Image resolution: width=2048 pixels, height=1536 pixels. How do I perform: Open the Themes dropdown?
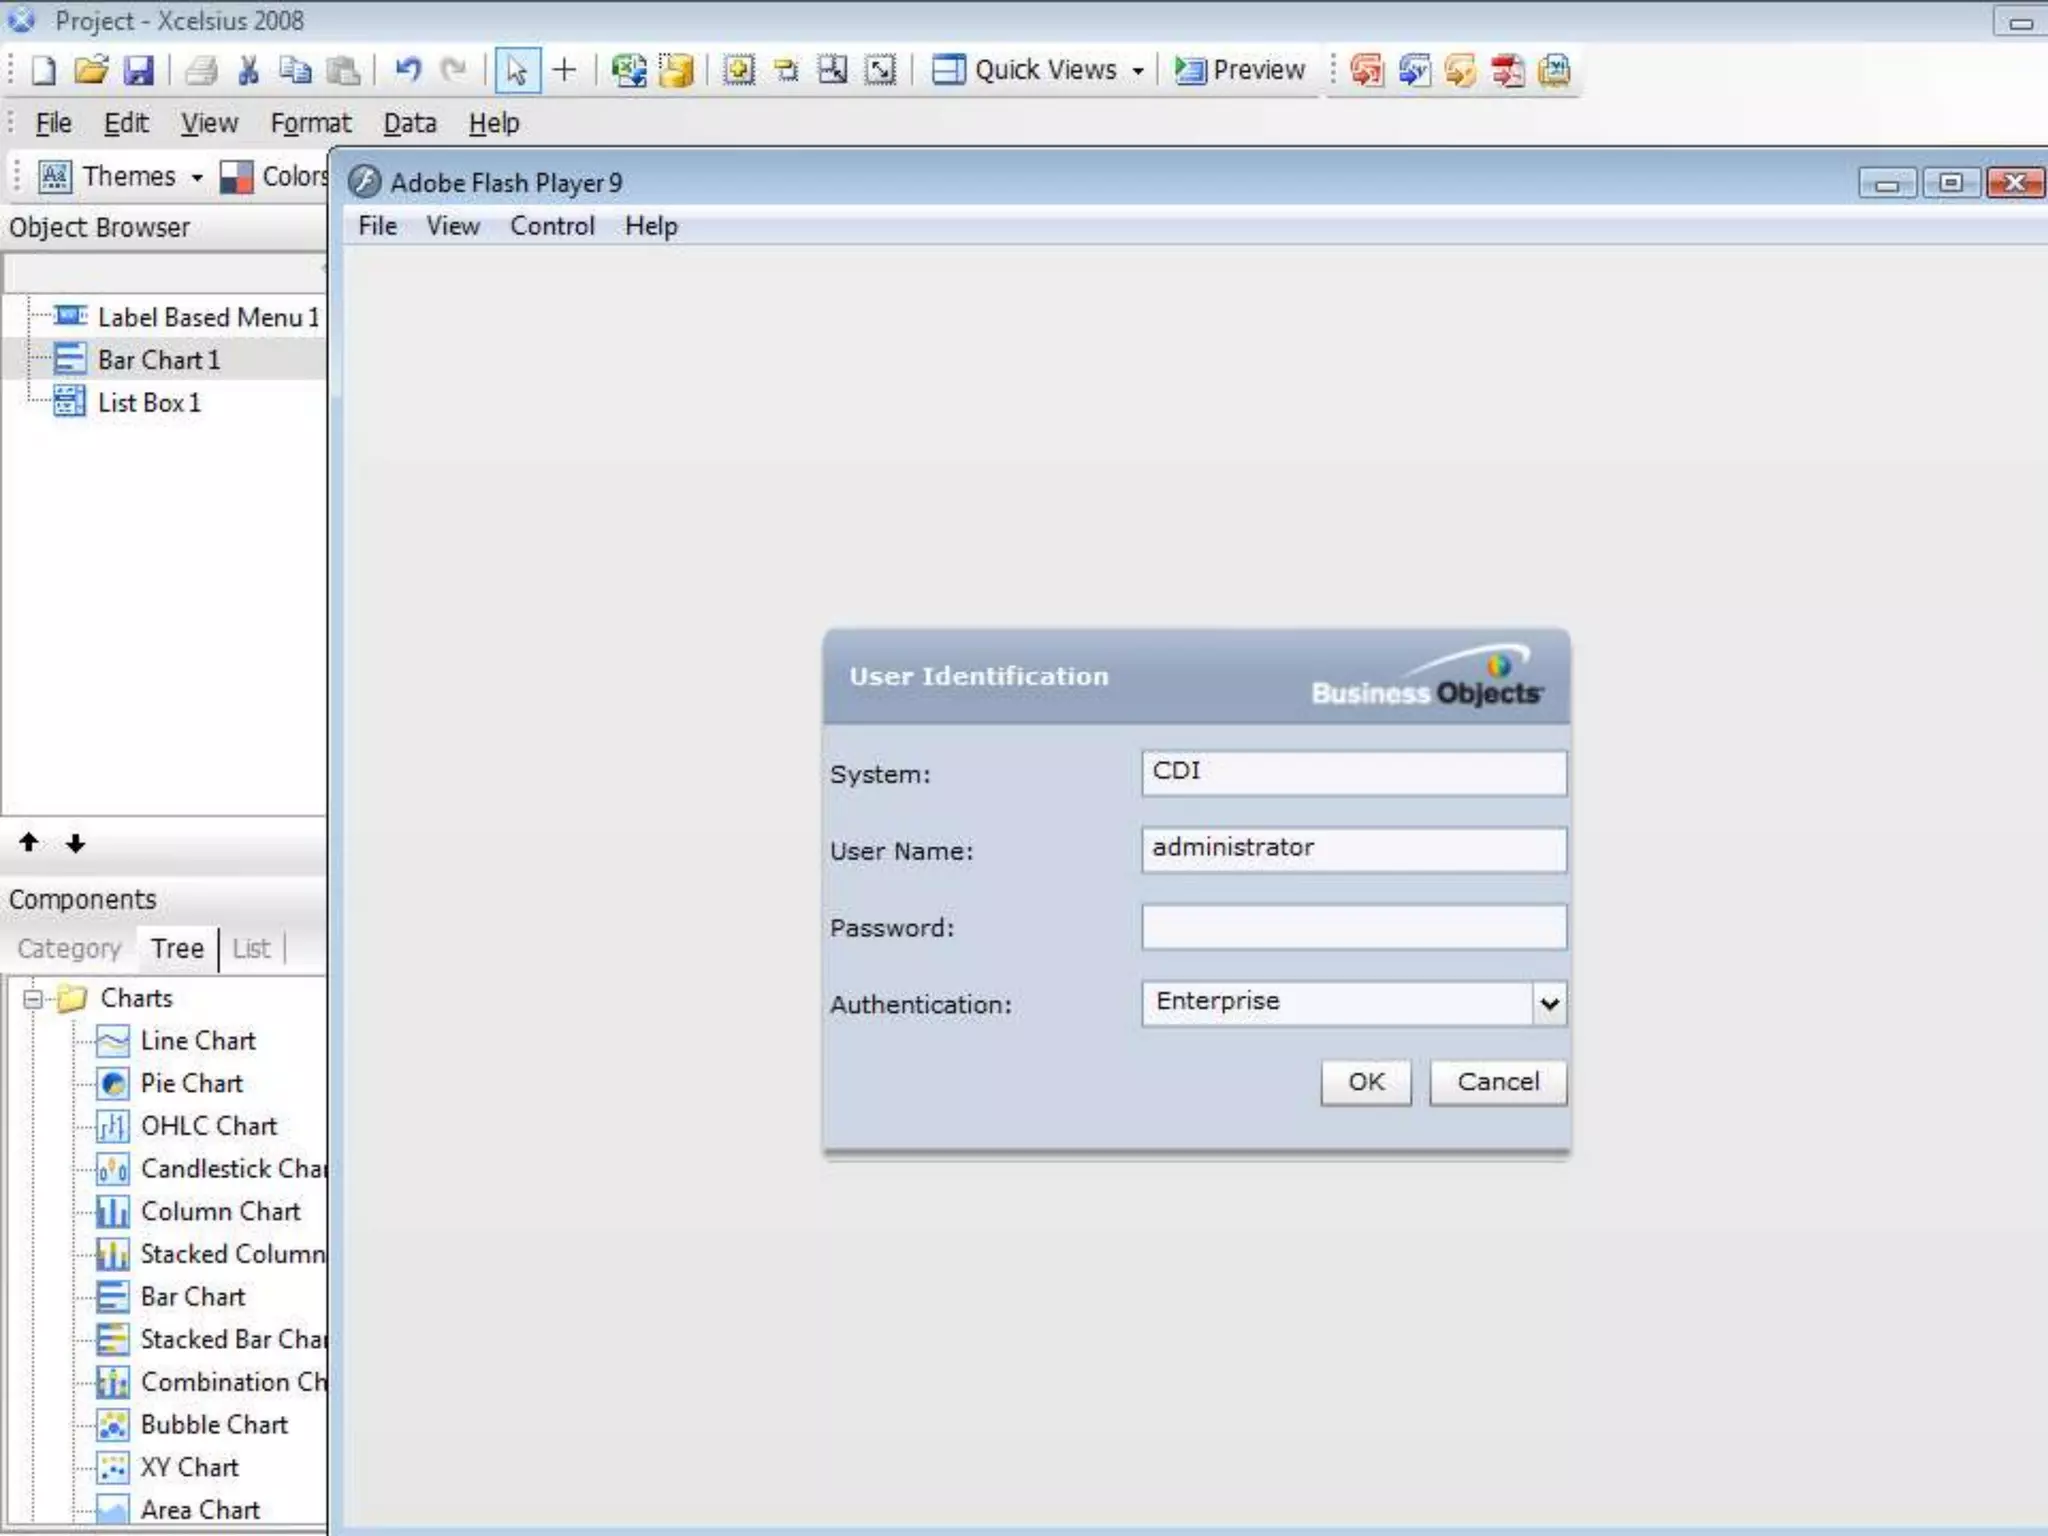pyautogui.click(x=121, y=177)
